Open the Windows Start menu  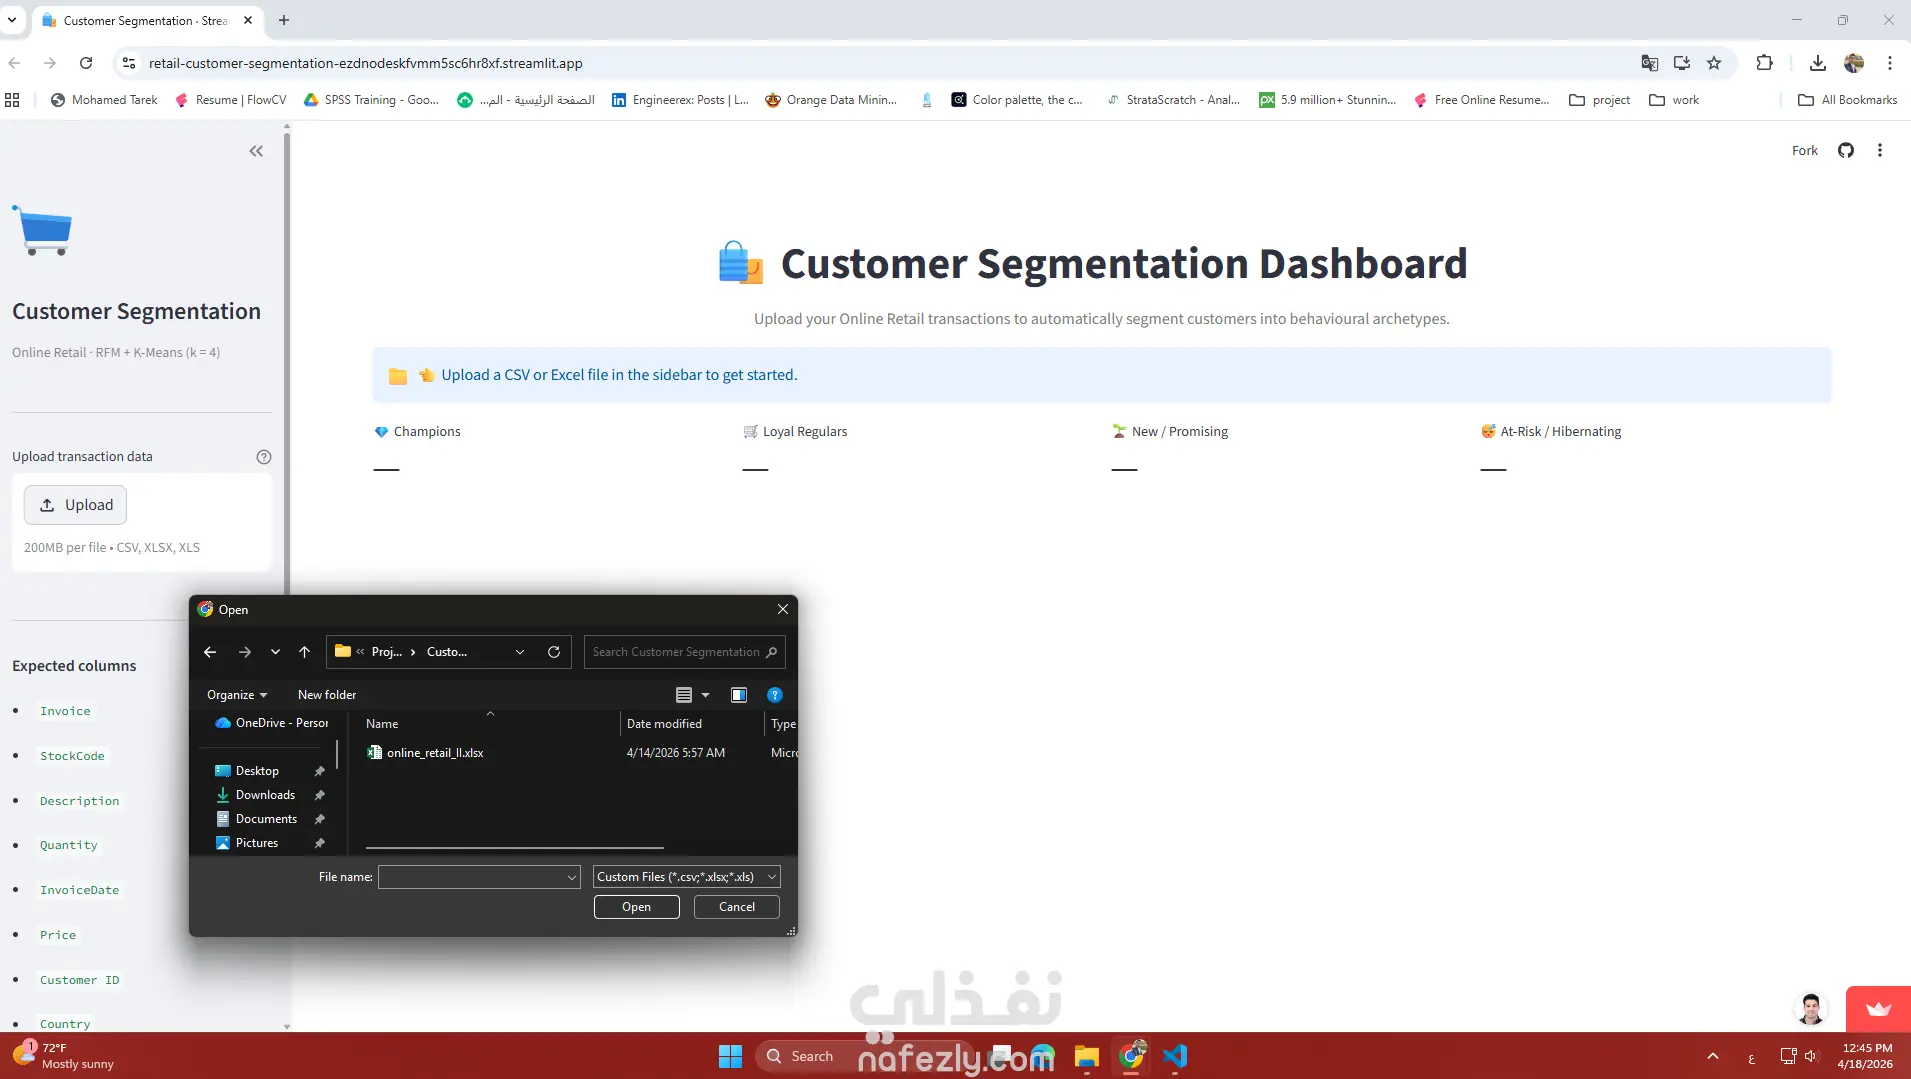(731, 1056)
